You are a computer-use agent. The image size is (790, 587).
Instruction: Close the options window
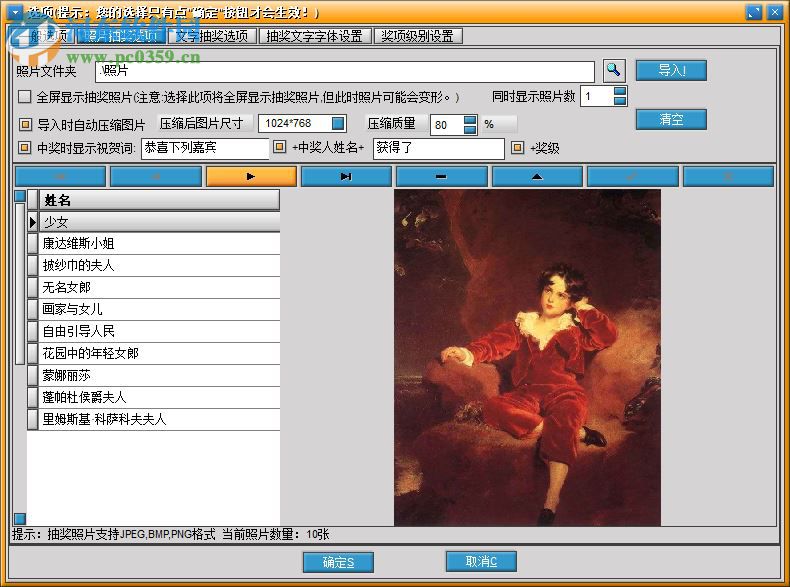(774, 12)
